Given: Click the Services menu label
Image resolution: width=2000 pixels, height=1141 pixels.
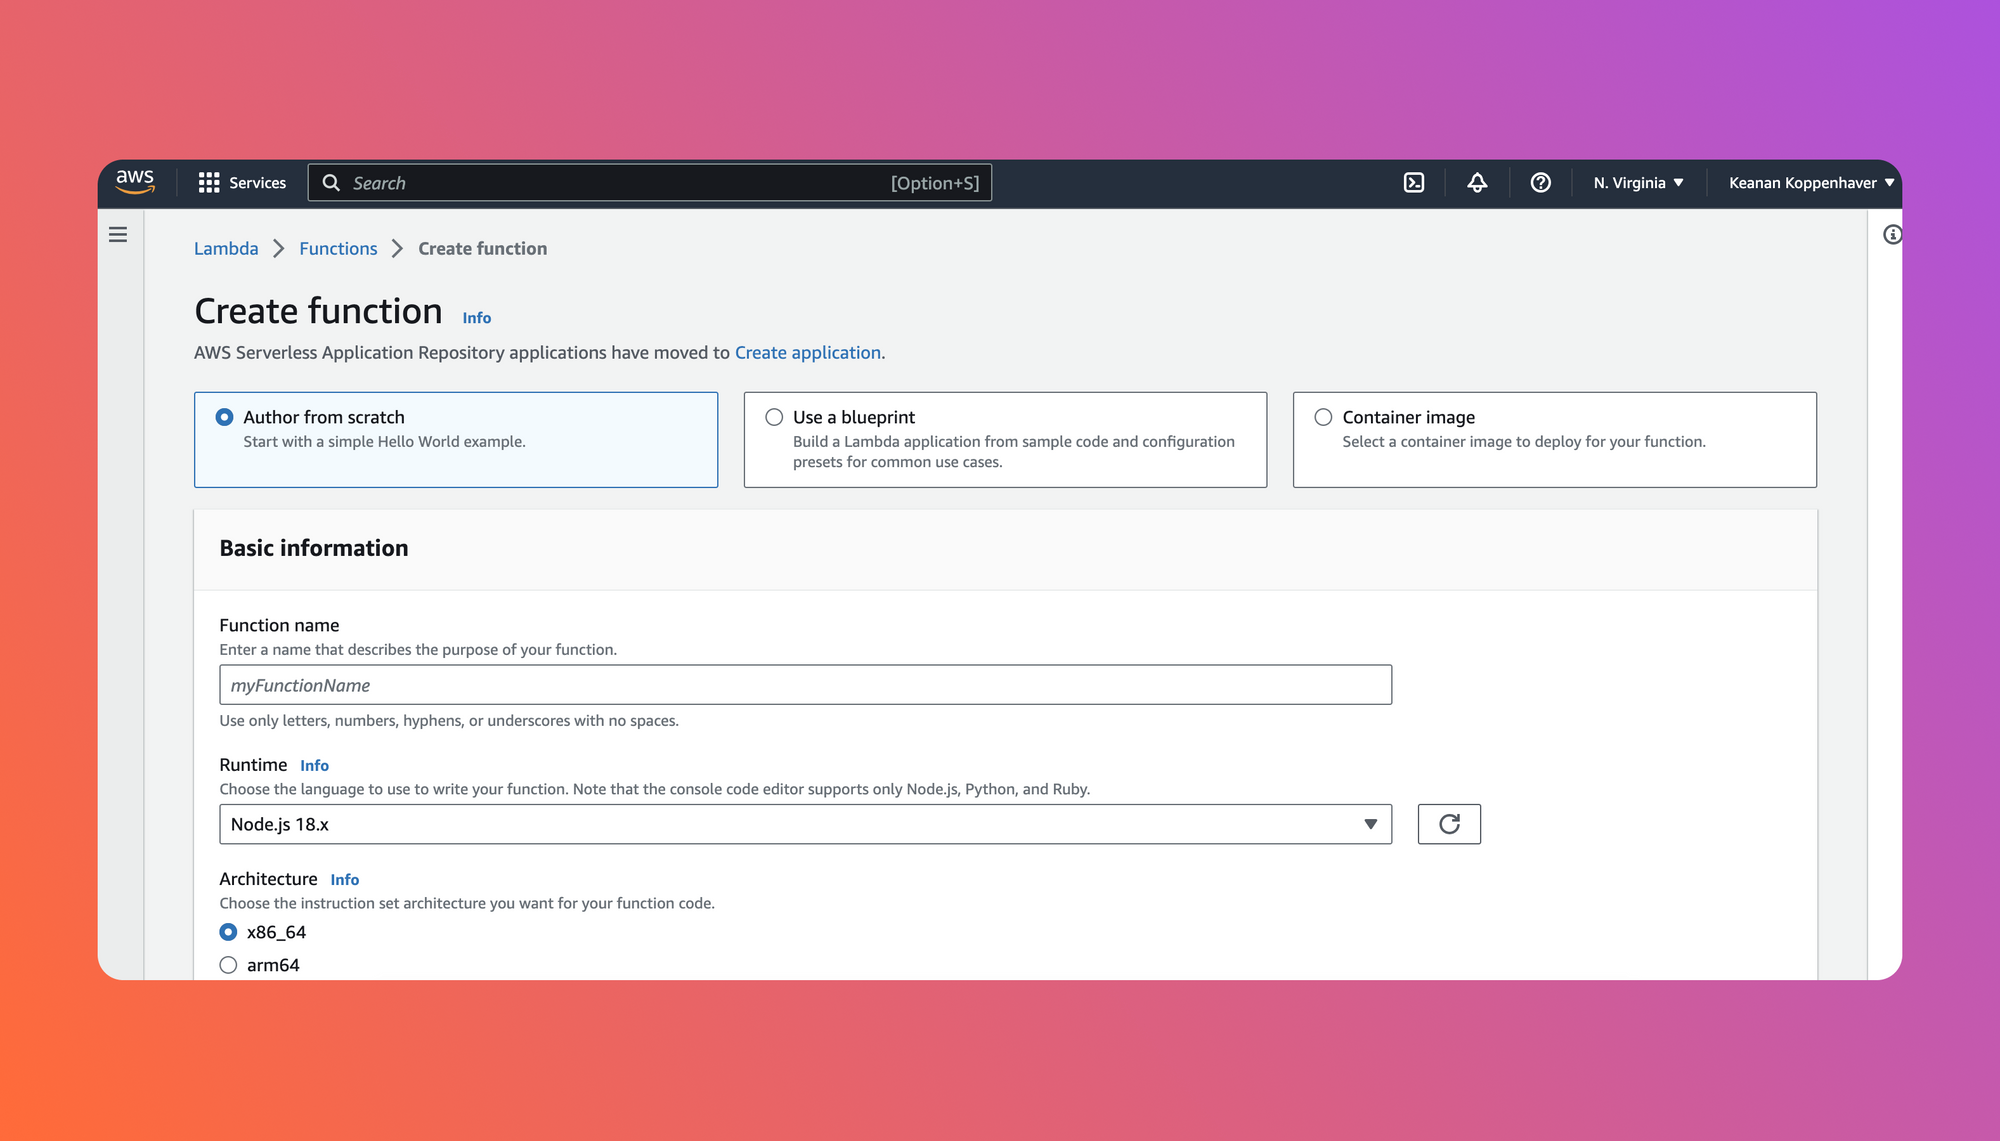Looking at the screenshot, I should (257, 183).
